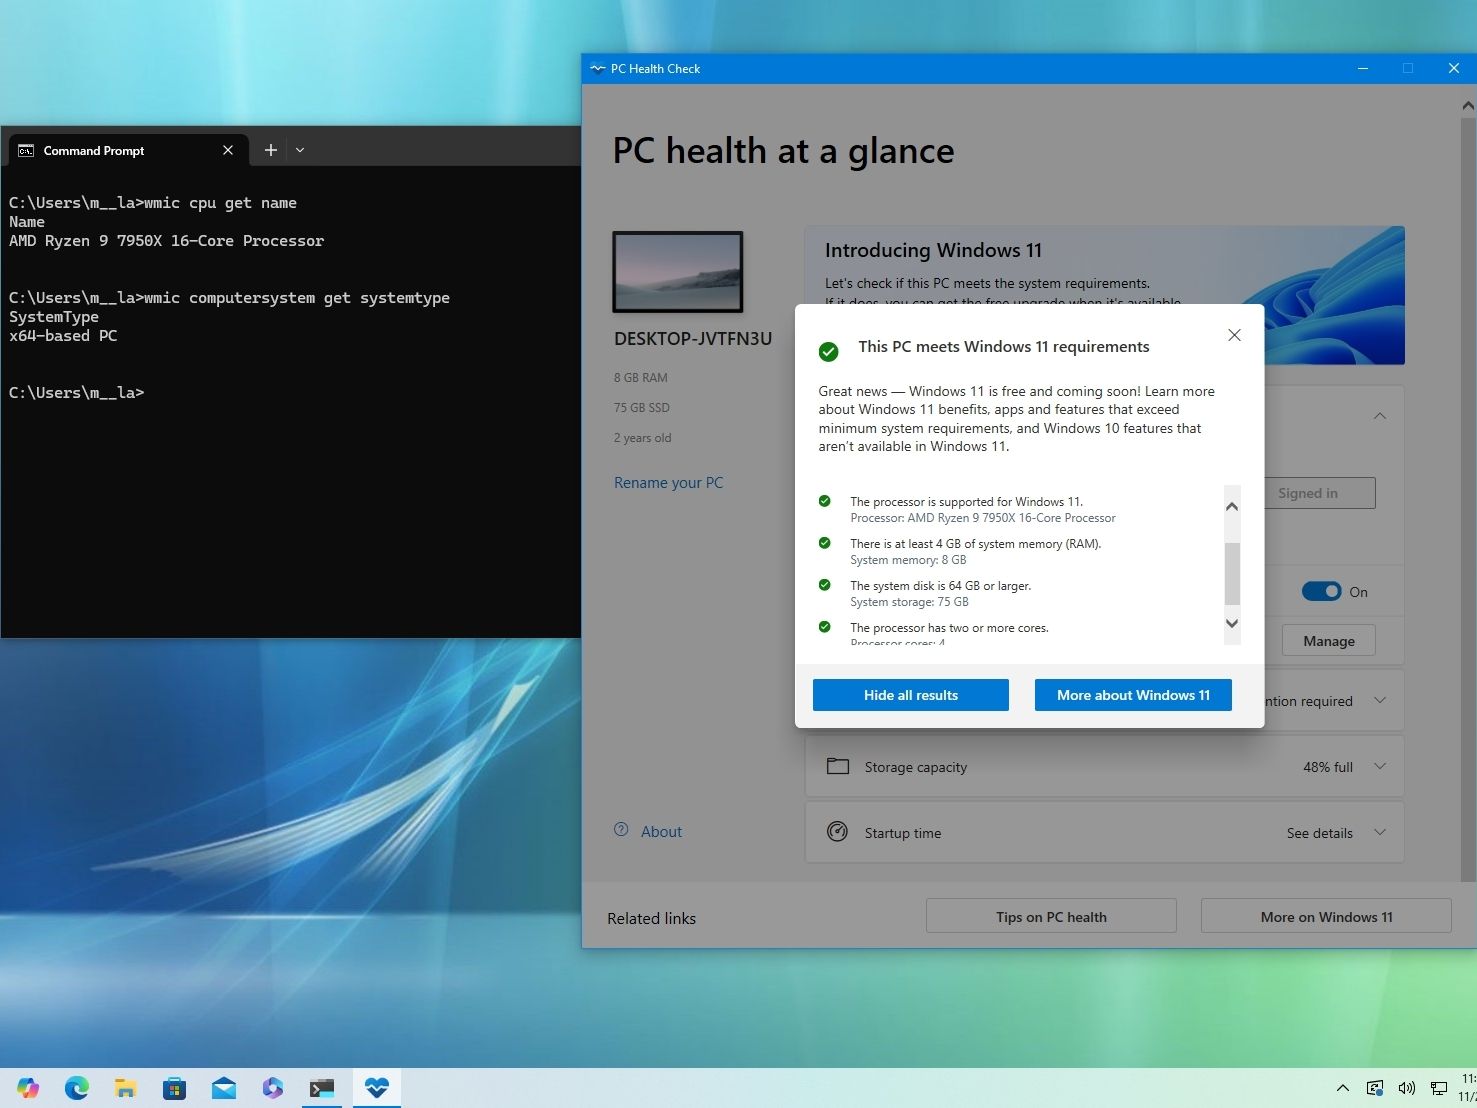Expand the Storage capacity section
The width and height of the screenshot is (1477, 1108).
1380,767
